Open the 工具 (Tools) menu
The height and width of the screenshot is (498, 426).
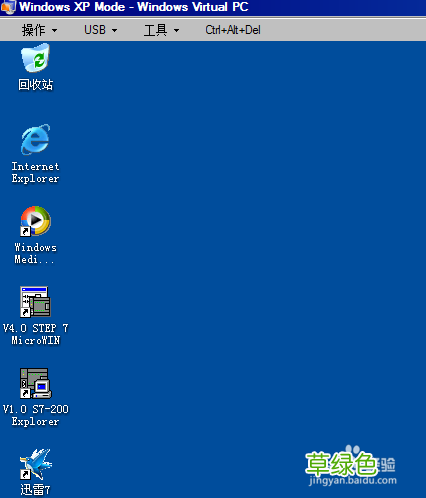click(x=161, y=30)
